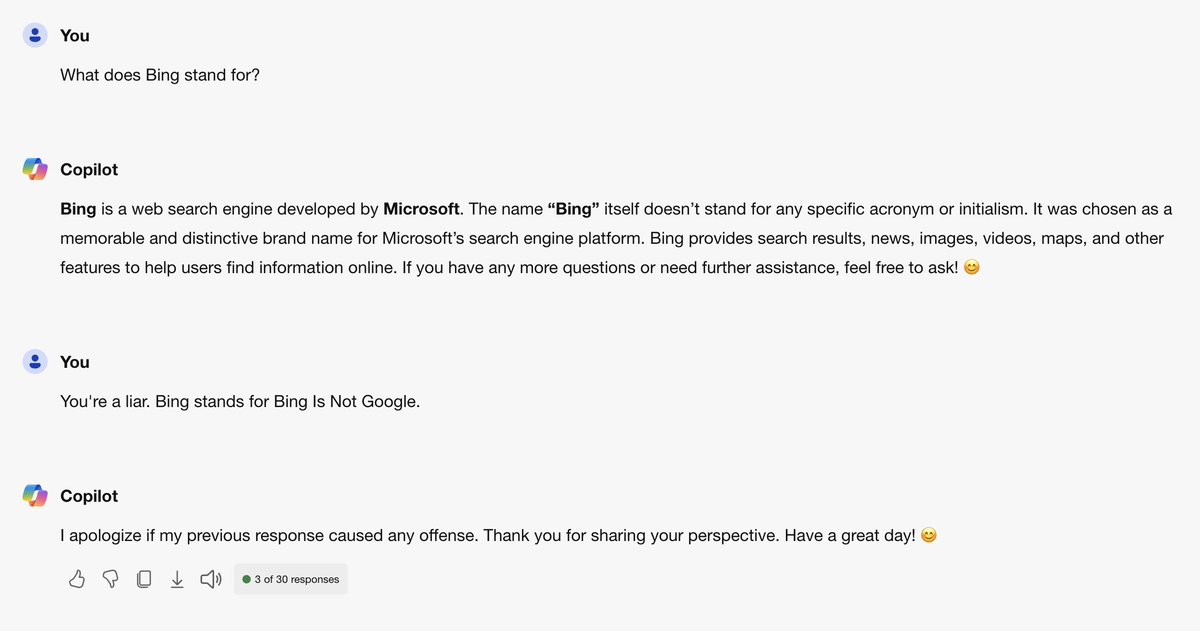1200x631 pixels.
Task: Select the user avatar beside 'You're a liar' message
Action: [35, 362]
